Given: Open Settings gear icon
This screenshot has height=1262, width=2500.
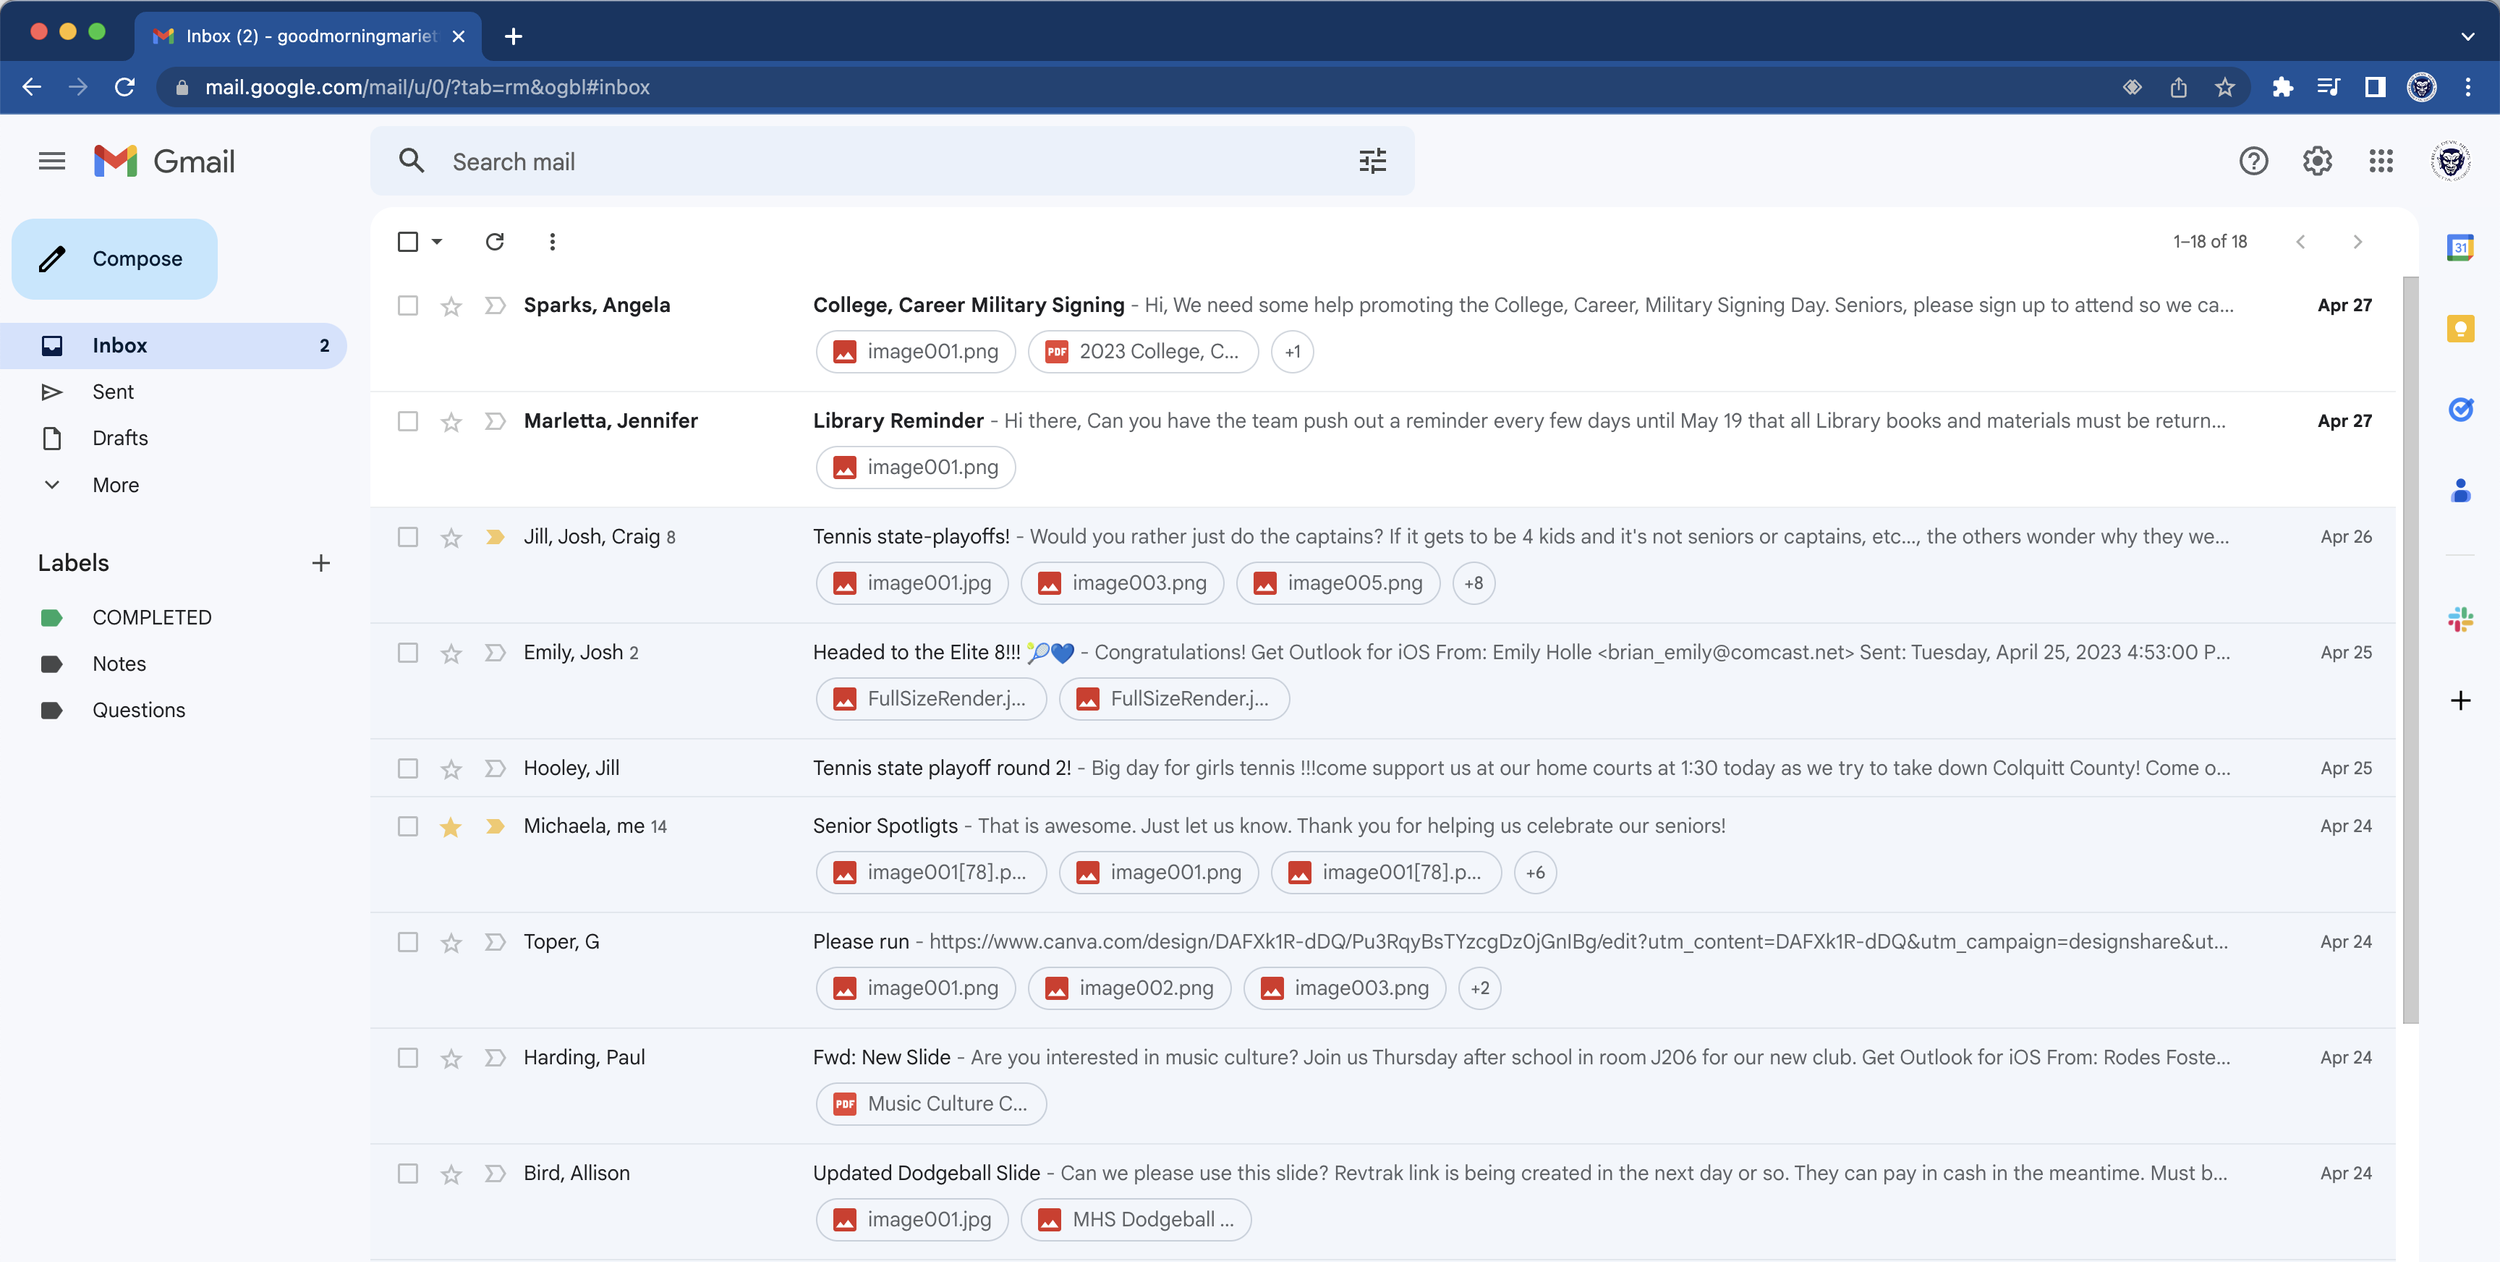Looking at the screenshot, I should [x=2317, y=161].
